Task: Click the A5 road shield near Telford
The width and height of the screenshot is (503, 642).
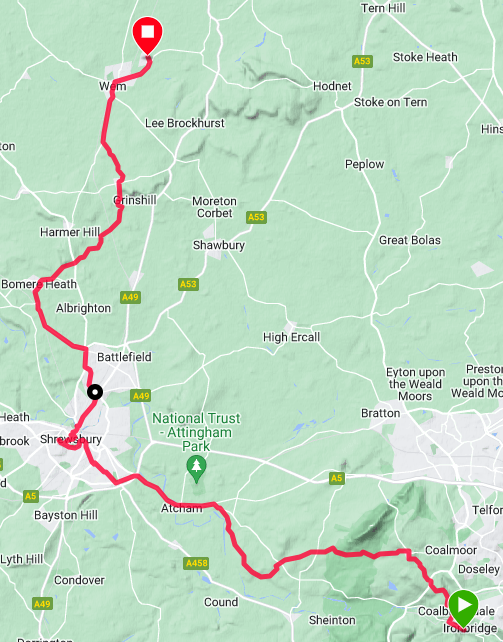Action: pos(336,478)
